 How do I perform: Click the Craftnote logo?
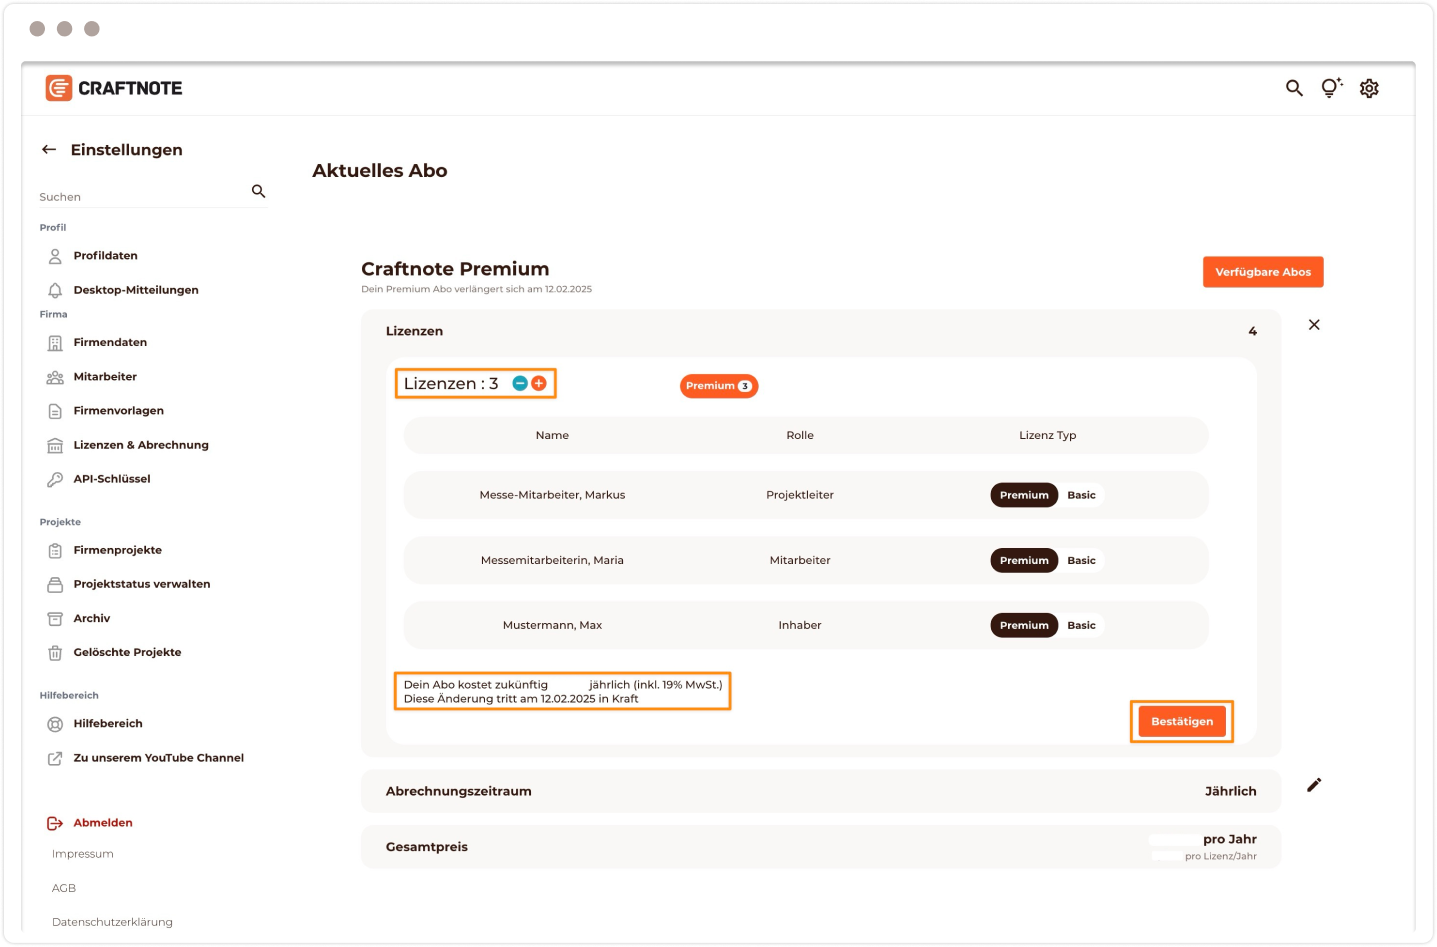114,88
